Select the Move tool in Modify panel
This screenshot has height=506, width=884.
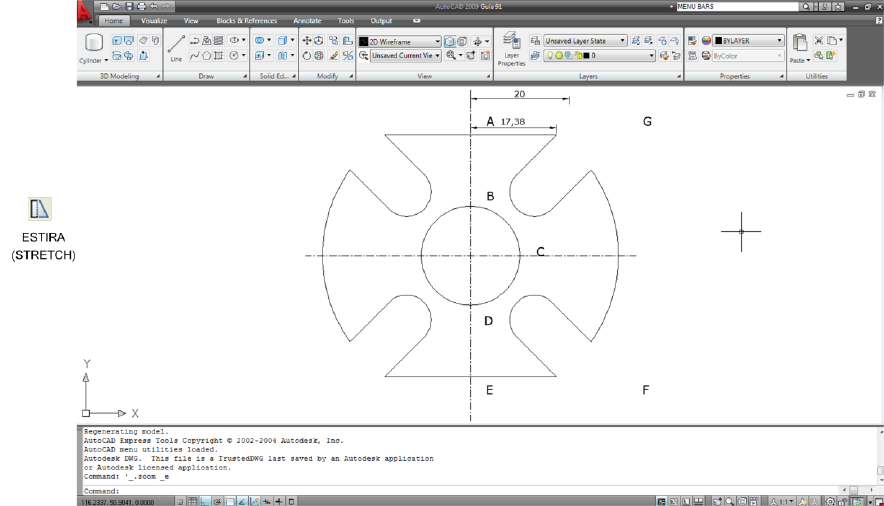[308, 41]
